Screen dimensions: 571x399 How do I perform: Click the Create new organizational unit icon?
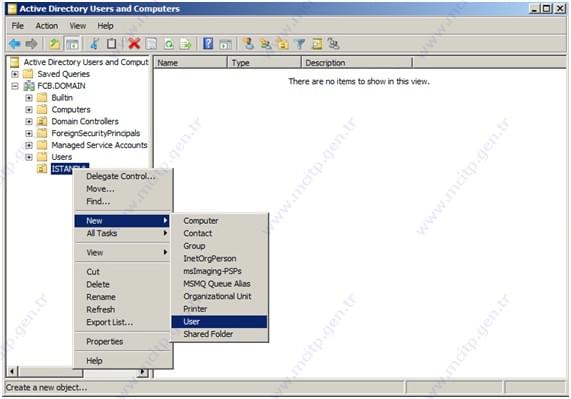click(283, 44)
